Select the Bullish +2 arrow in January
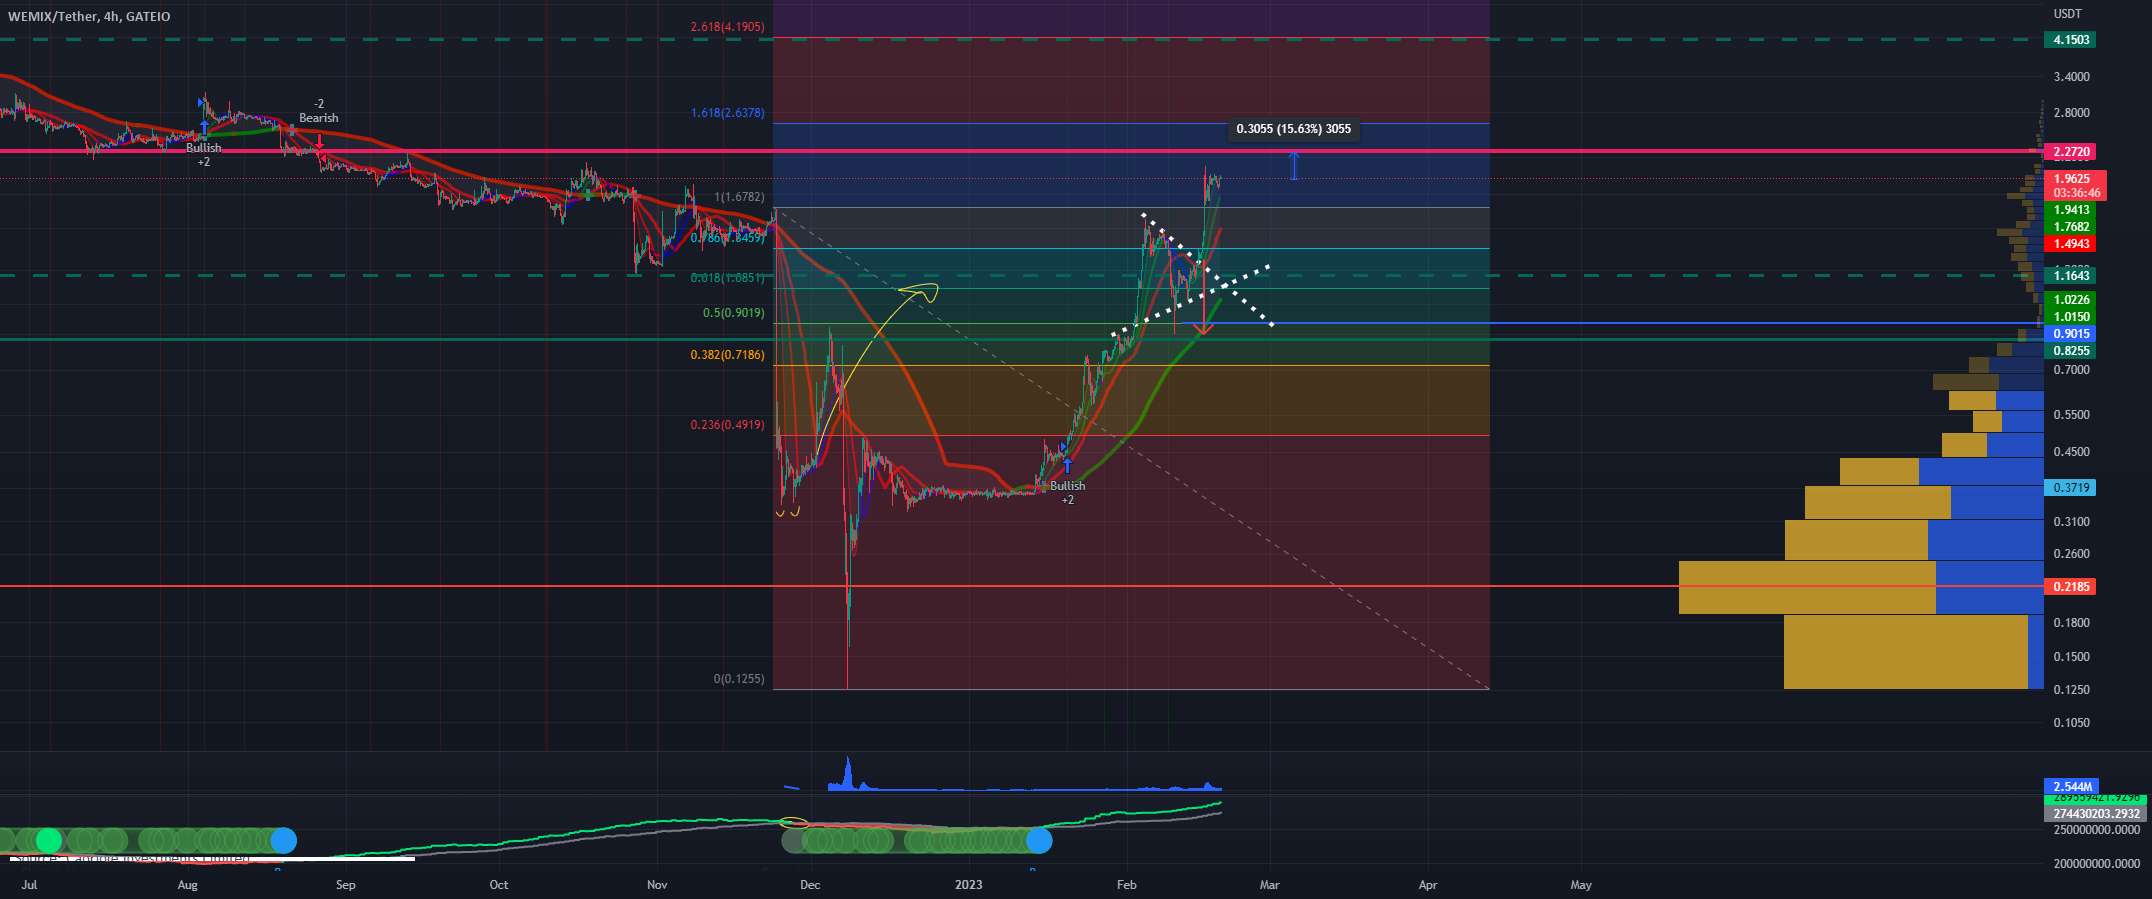This screenshot has height=899, width=2152. [x=1067, y=466]
